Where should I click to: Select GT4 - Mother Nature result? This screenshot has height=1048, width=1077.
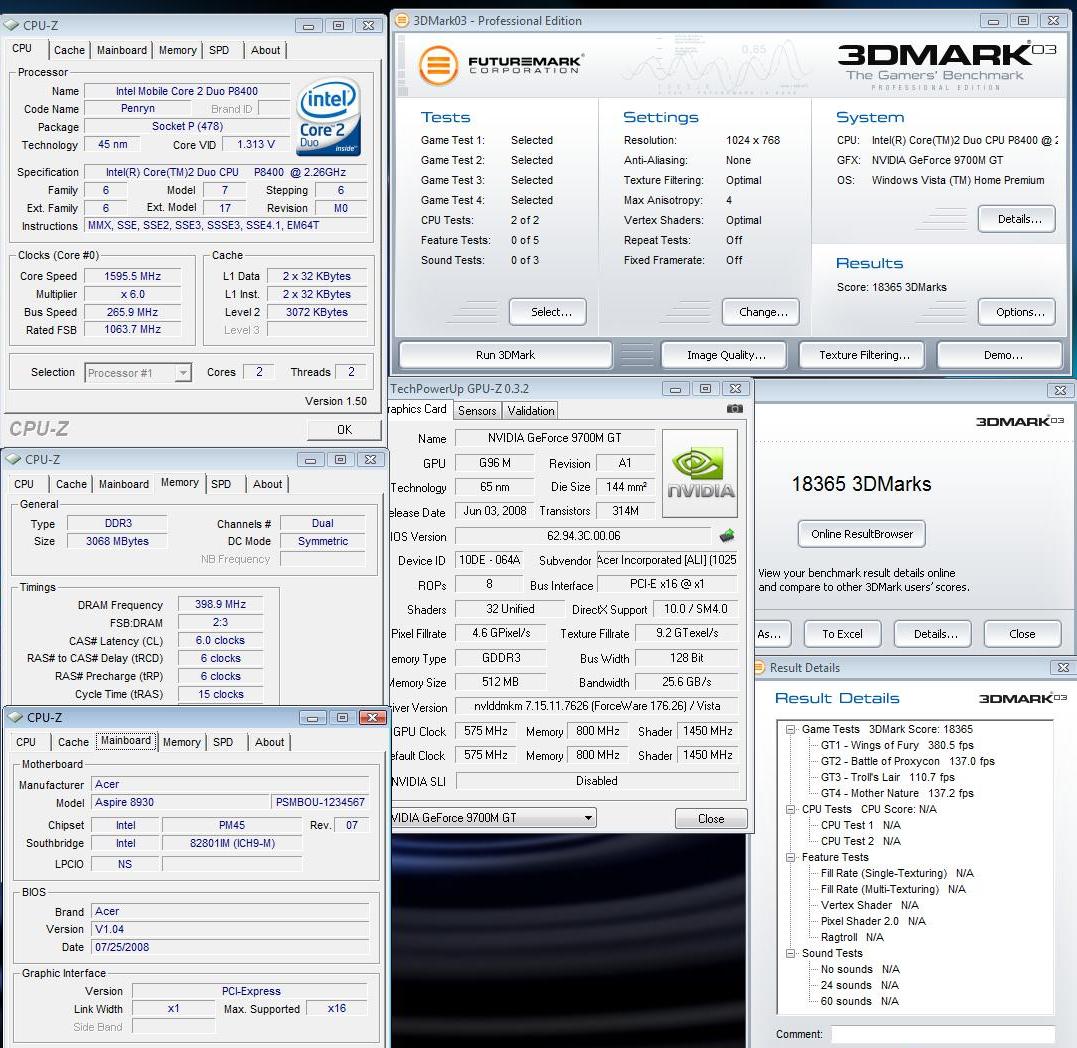pos(897,793)
